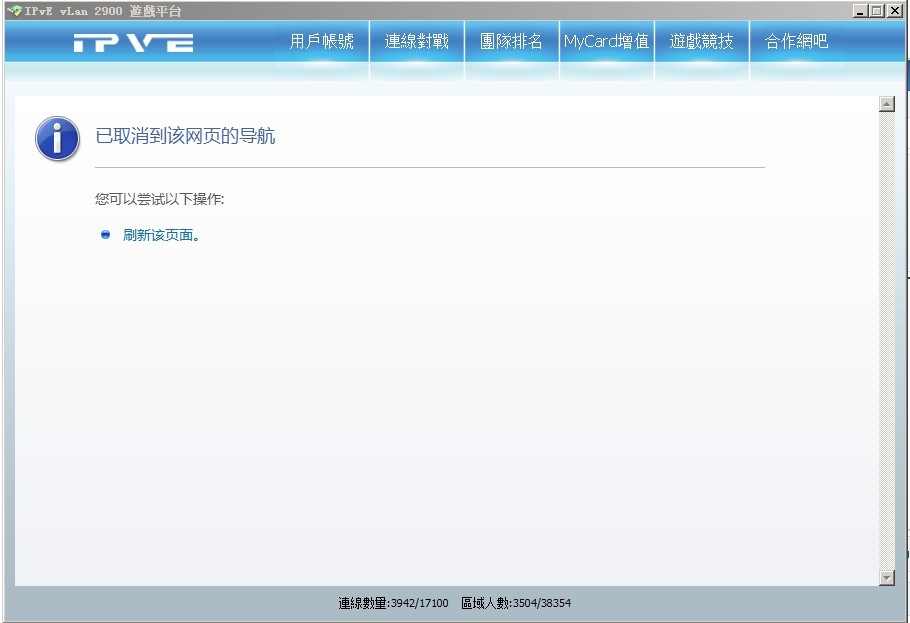
Task: Close the IPvE vLan window
Action: coord(894,10)
